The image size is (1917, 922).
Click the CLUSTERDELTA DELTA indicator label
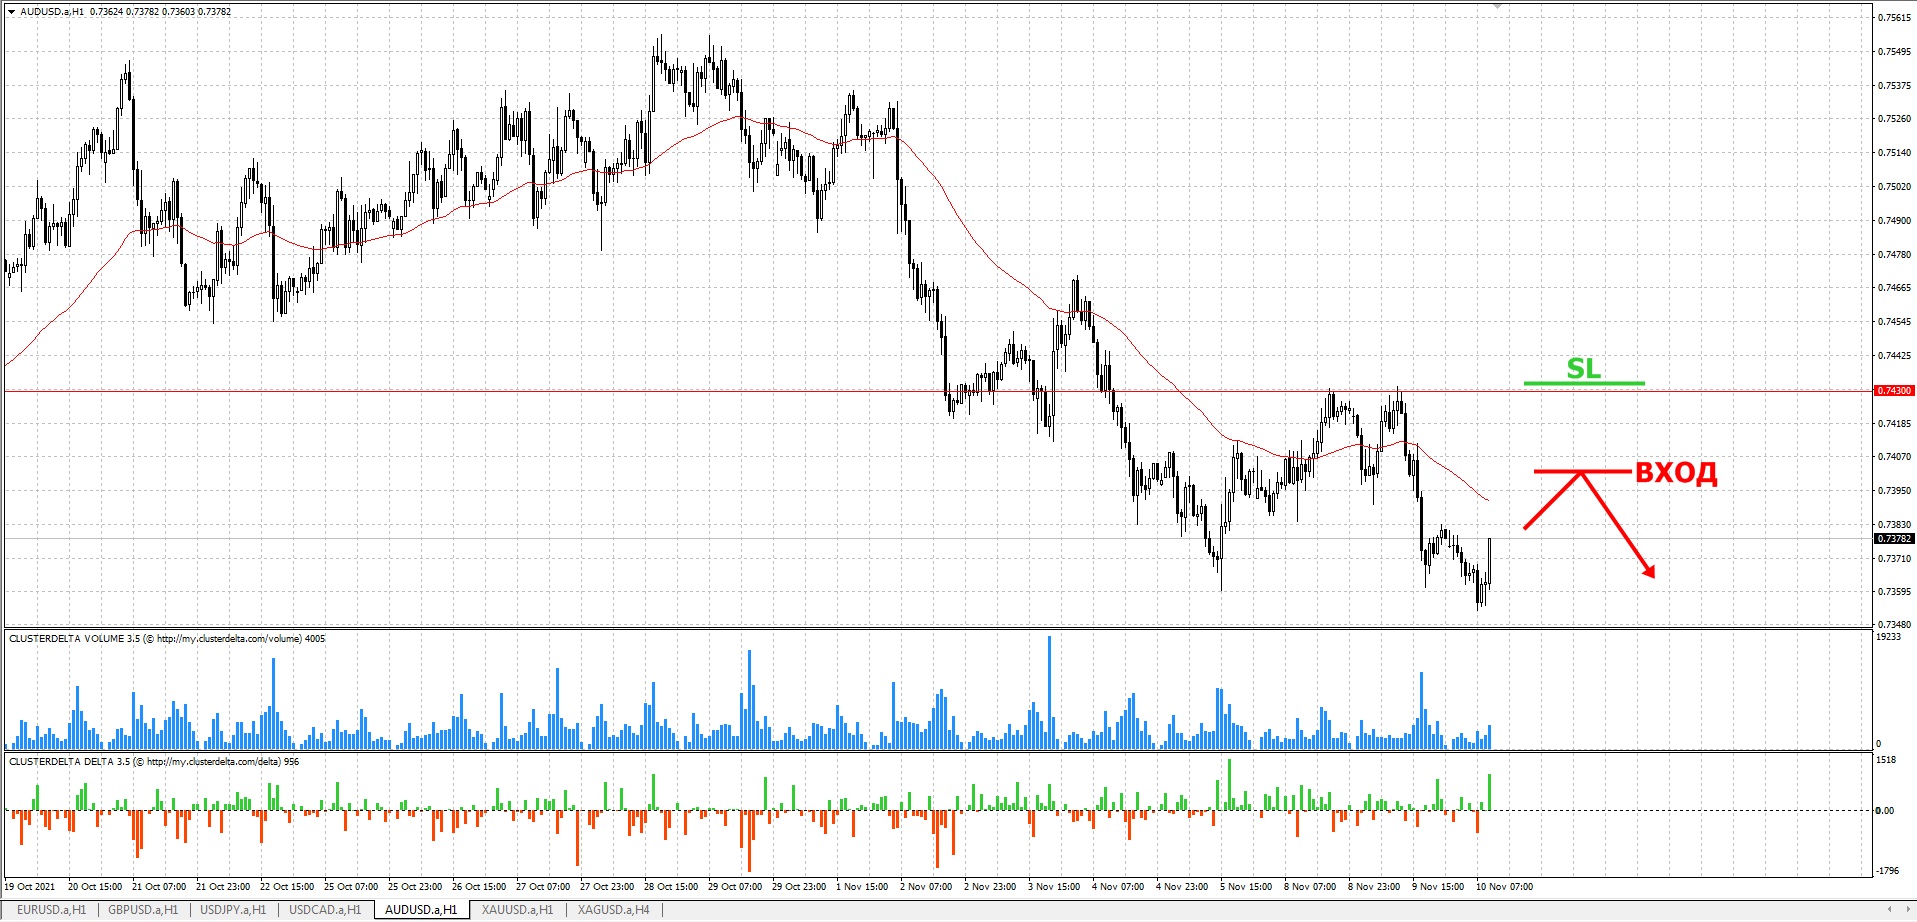tap(153, 762)
